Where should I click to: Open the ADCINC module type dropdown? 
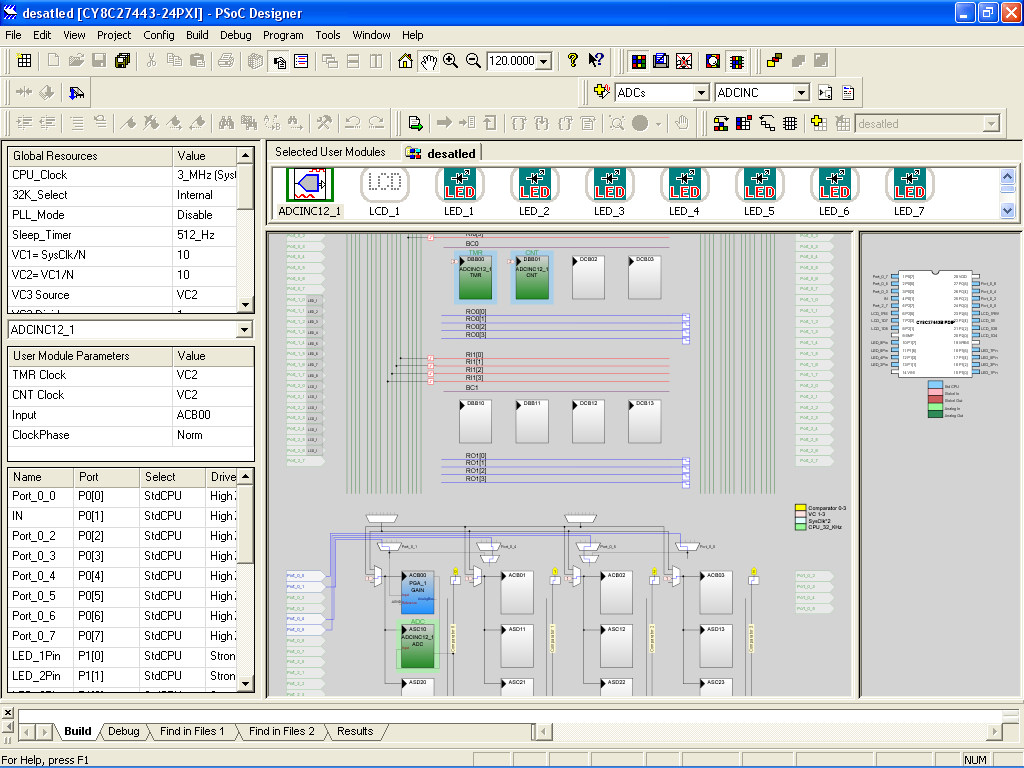click(801, 93)
